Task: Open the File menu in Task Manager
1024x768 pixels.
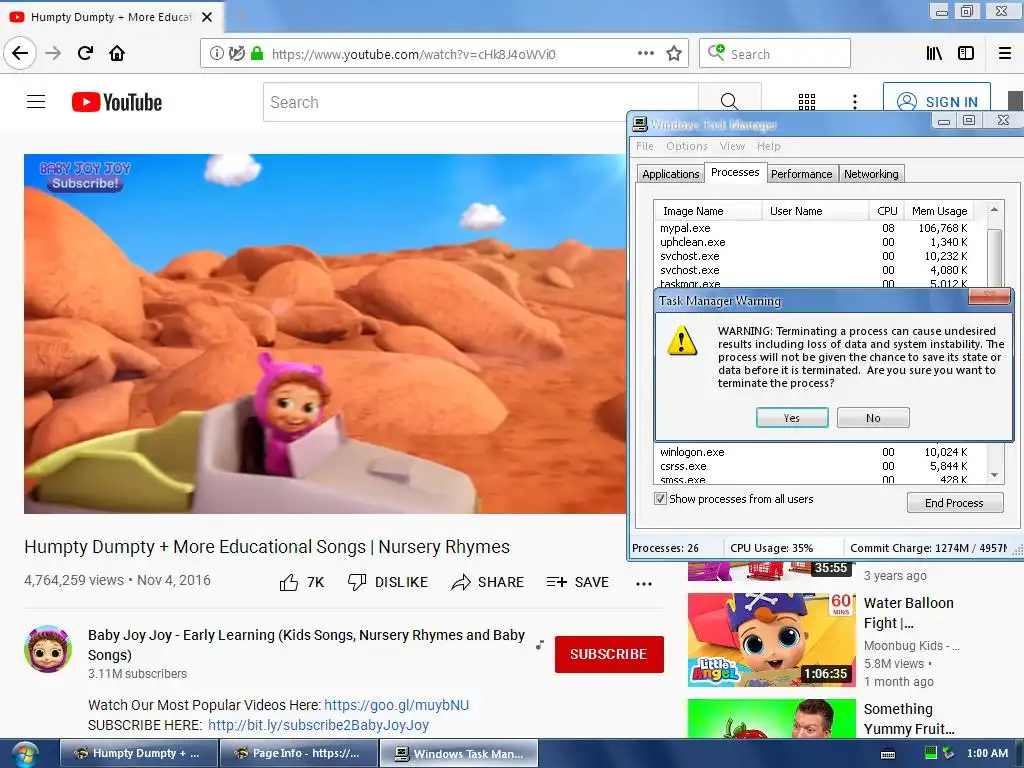Action: coord(645,146)
